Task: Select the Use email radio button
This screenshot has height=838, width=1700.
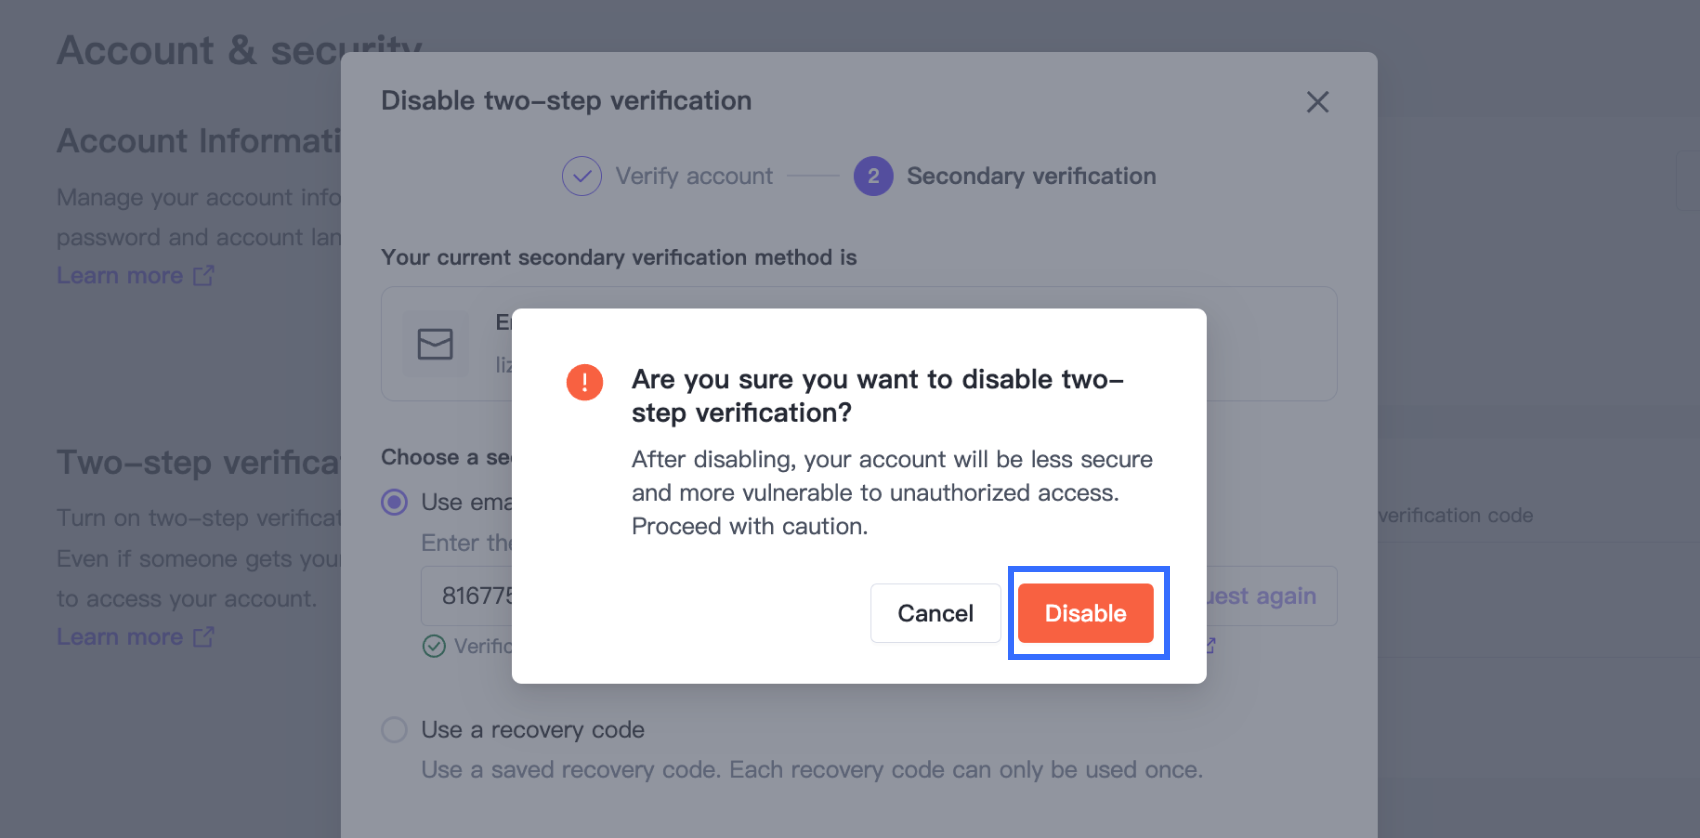Action: click(x=395, y=502)
